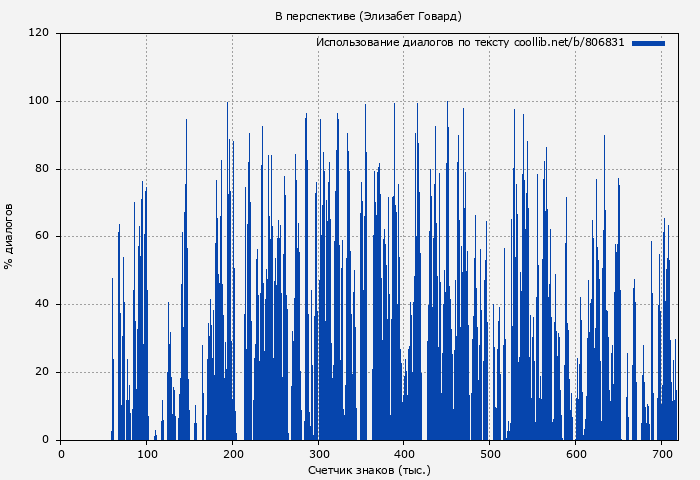Click the 0 tick on horizontal axis
This screenshot has height=480, width=700.
pos(61,454)
